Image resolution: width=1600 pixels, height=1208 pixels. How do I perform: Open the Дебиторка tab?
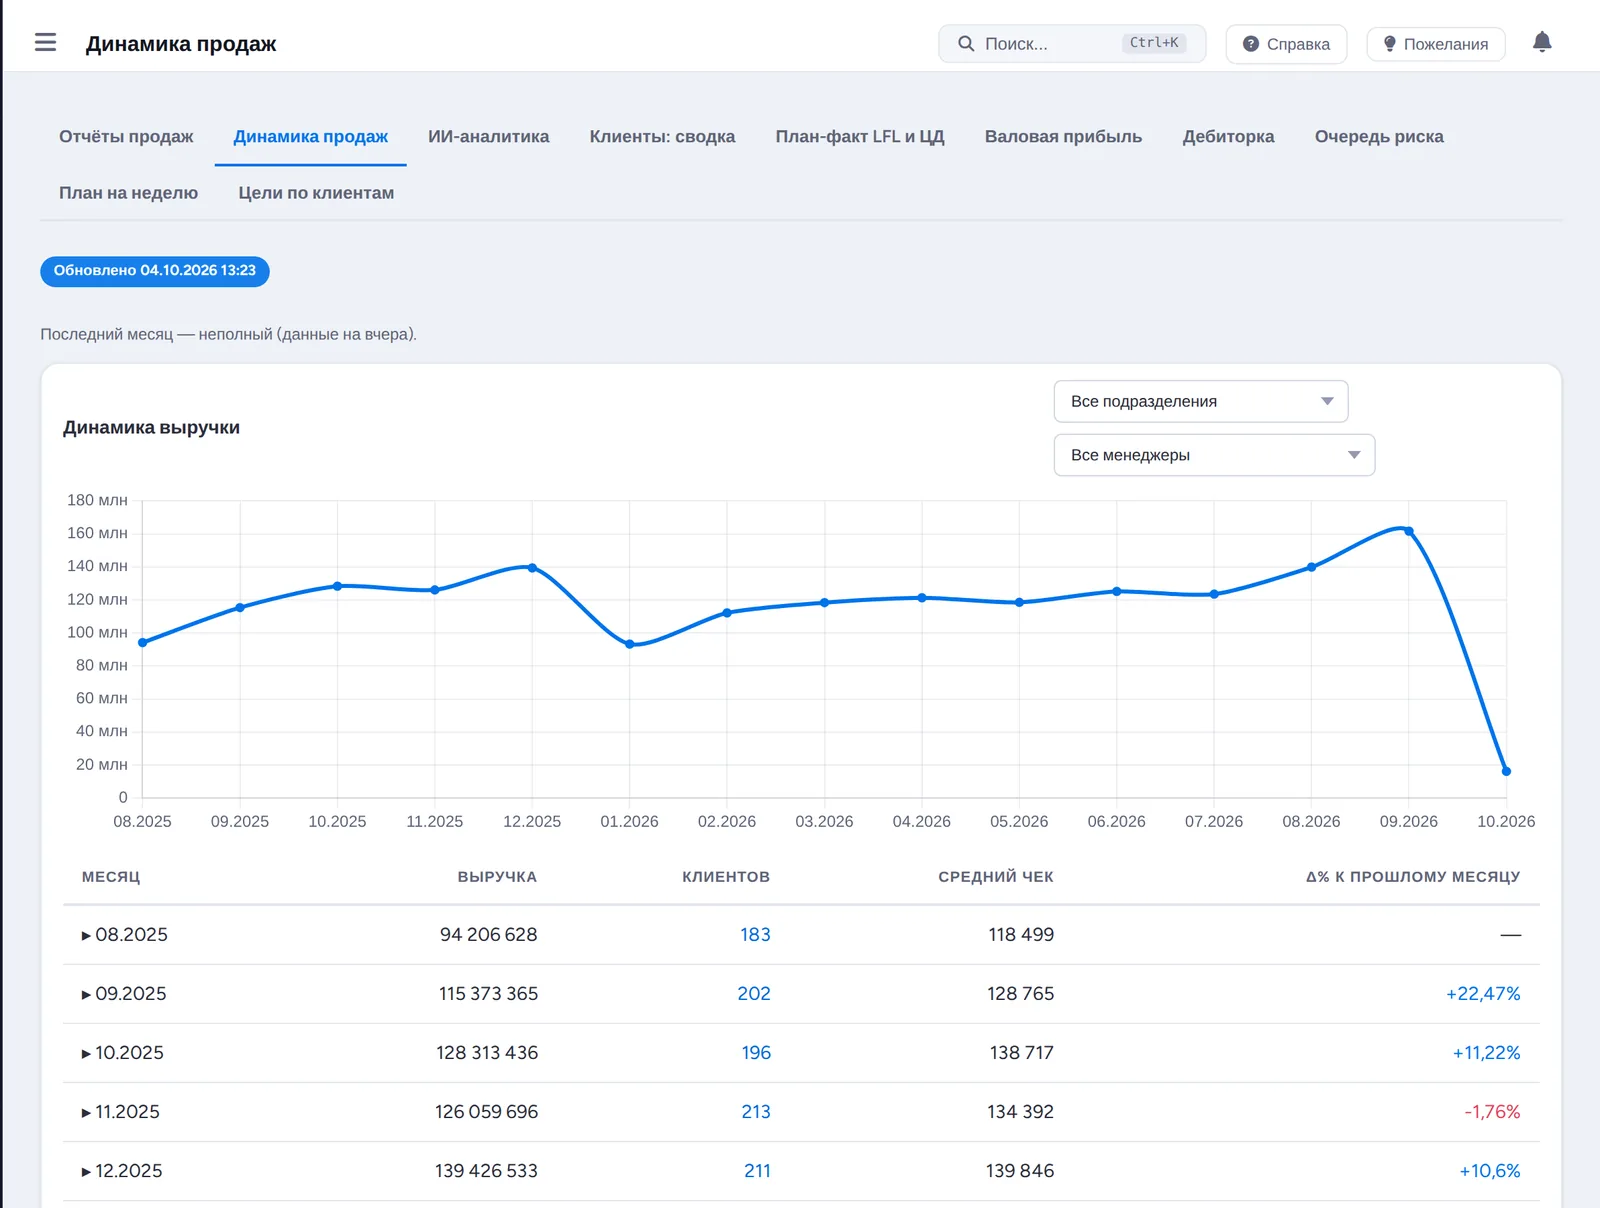tap(1228, 137)
